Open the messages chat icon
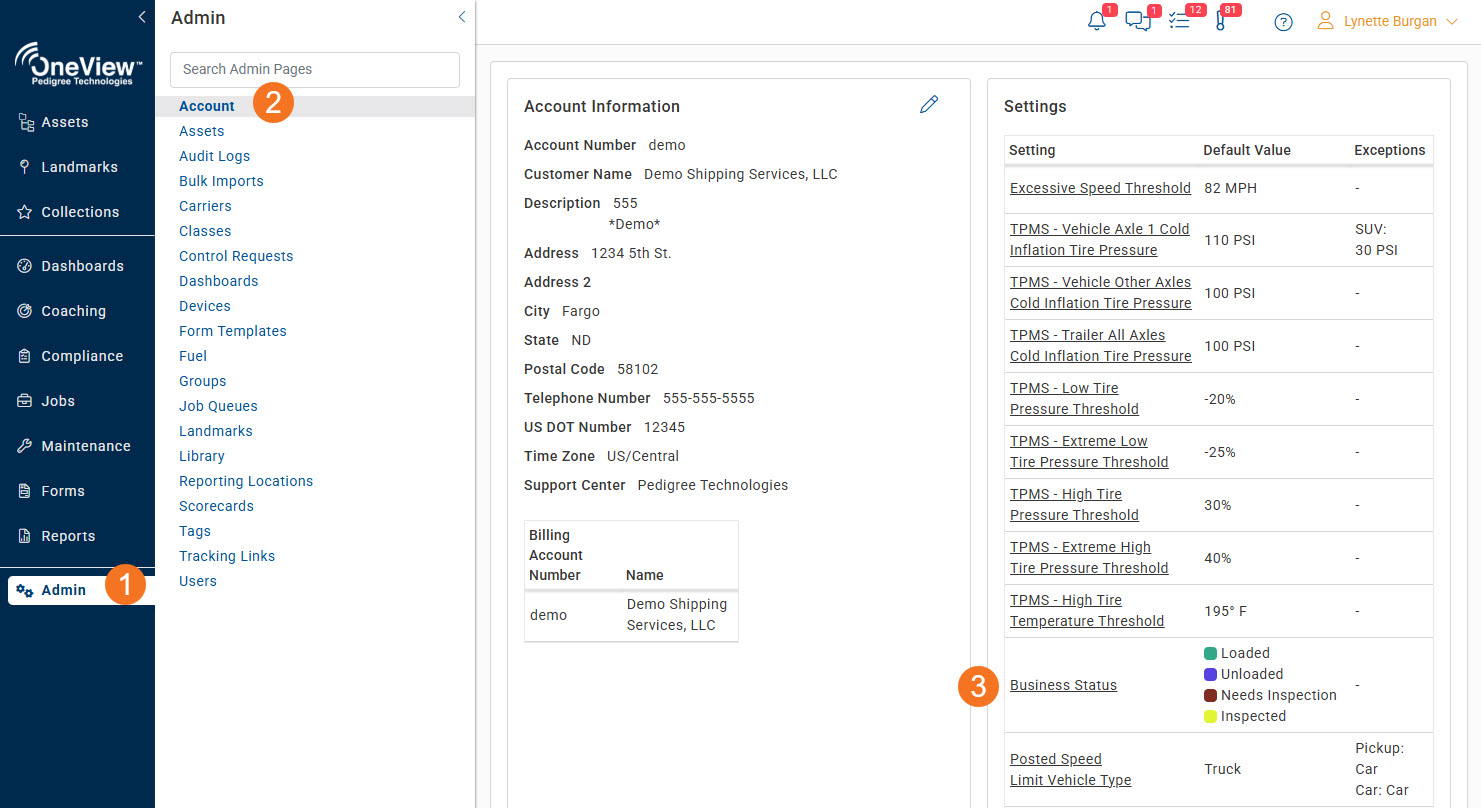 1137,22
